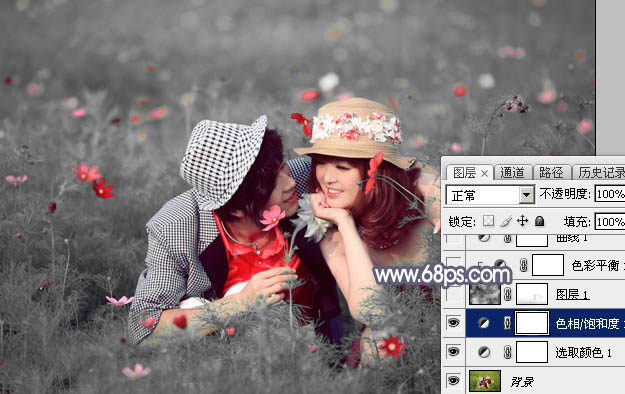This screenshot has height=394, width=625.
Task: Enable lock position move icon
Action: click(522, 221)
